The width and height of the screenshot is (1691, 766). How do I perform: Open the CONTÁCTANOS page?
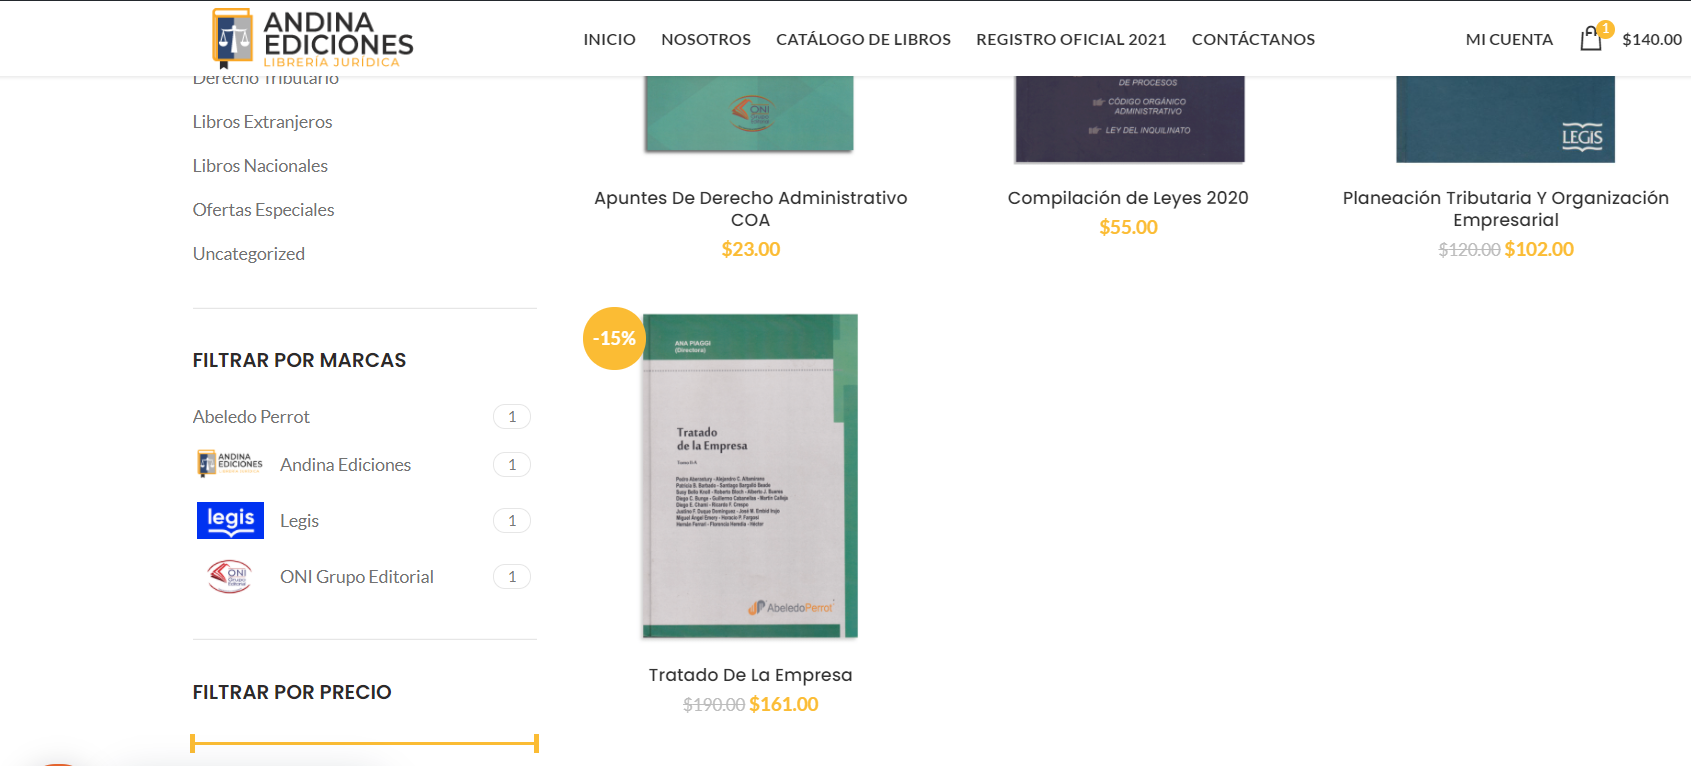tap(1253, 39)
